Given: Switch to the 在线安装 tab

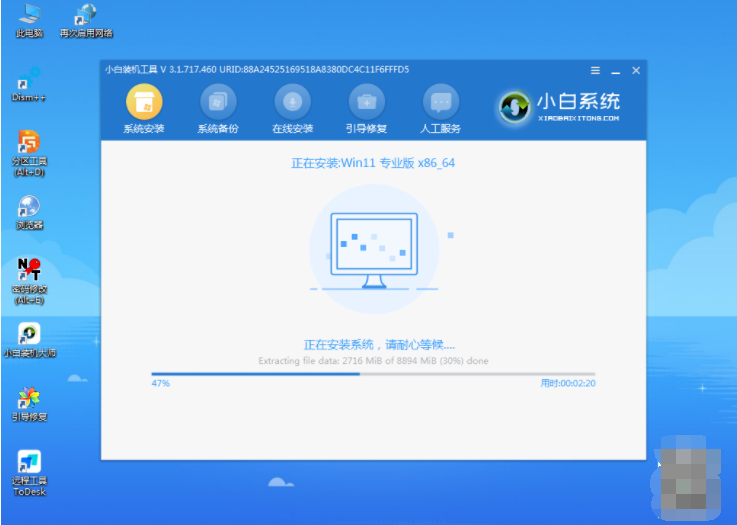Looking at the screenshot, I should [x=292, y=109].
